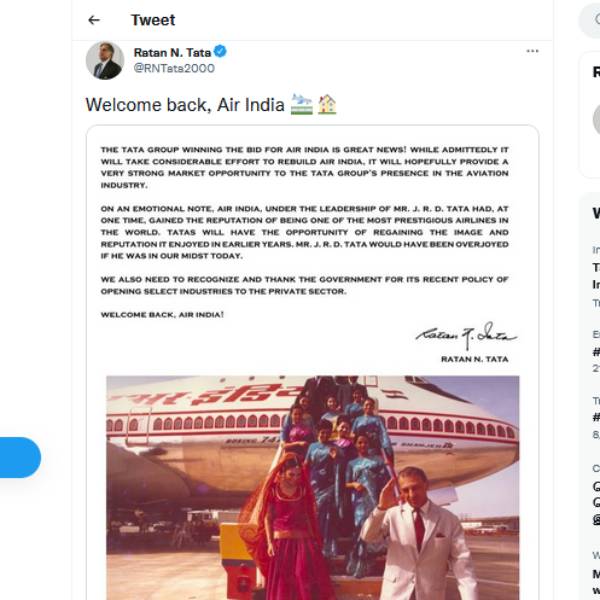
Task: Open the second trending hashtag in the sidebar
Action: pos(596,352)
